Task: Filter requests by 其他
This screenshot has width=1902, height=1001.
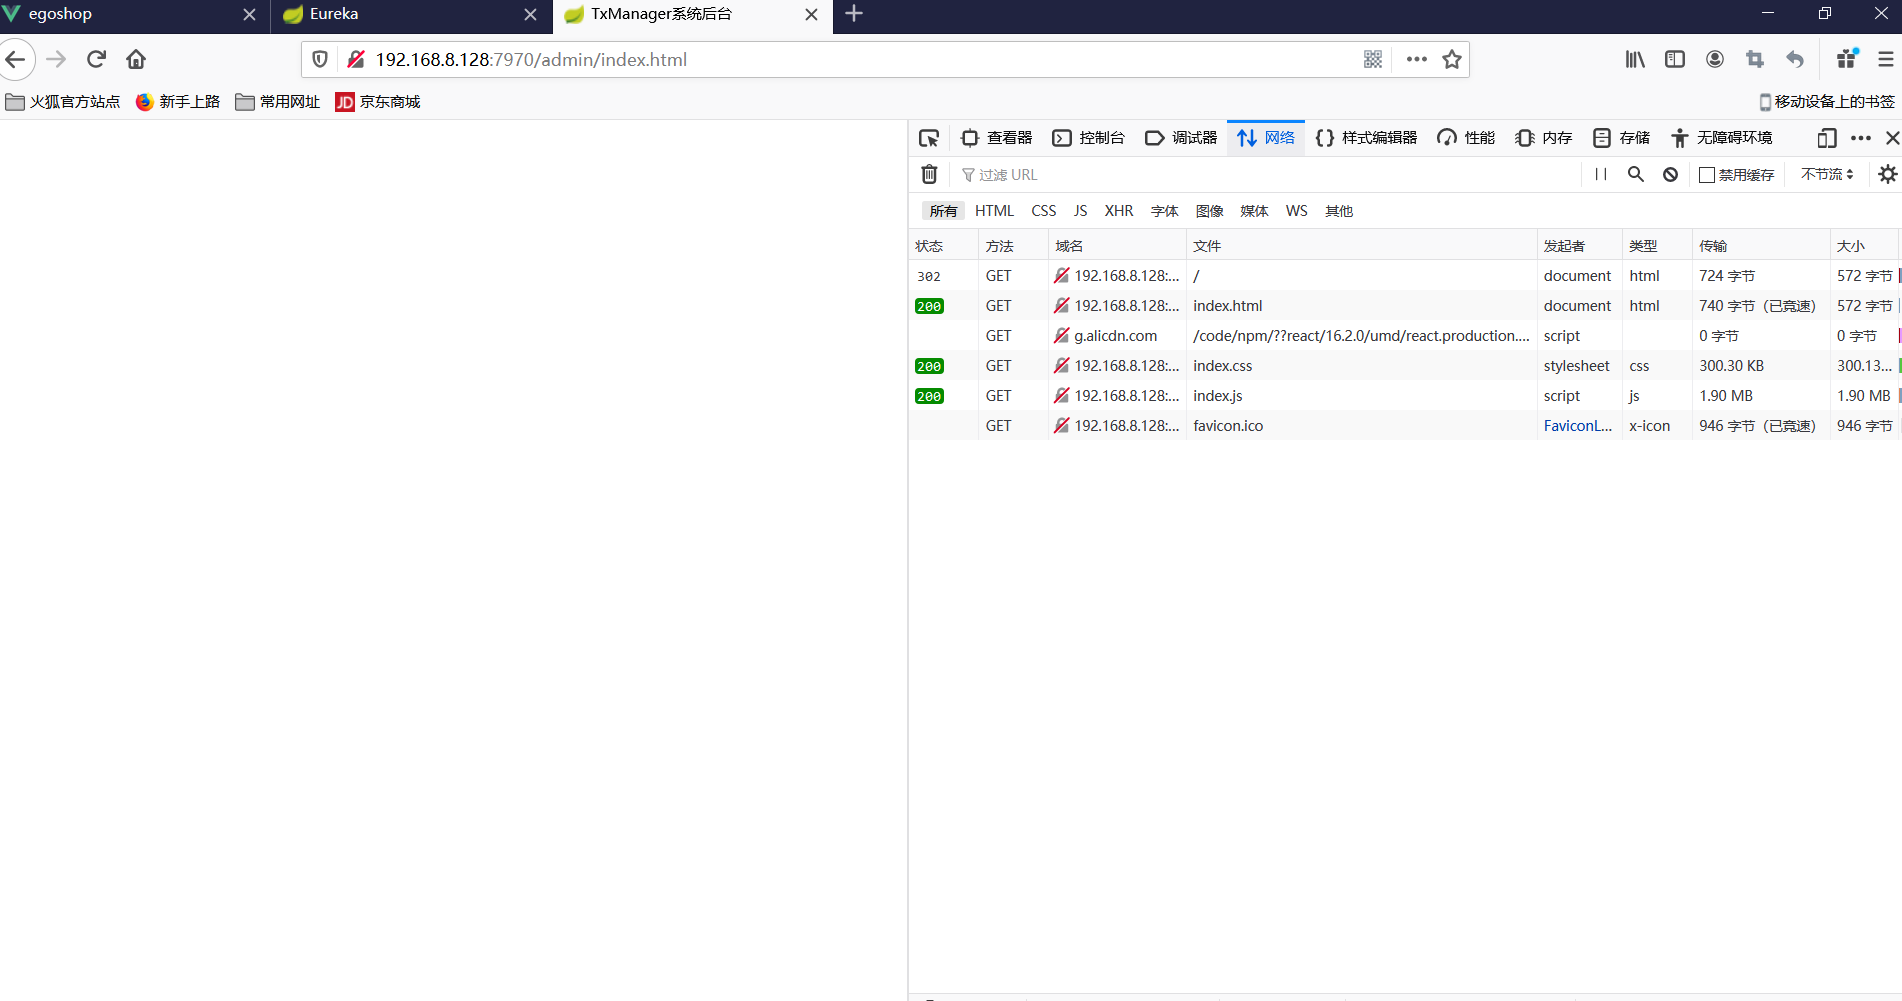Action: pyautogui.click(x=1339, y=211)
